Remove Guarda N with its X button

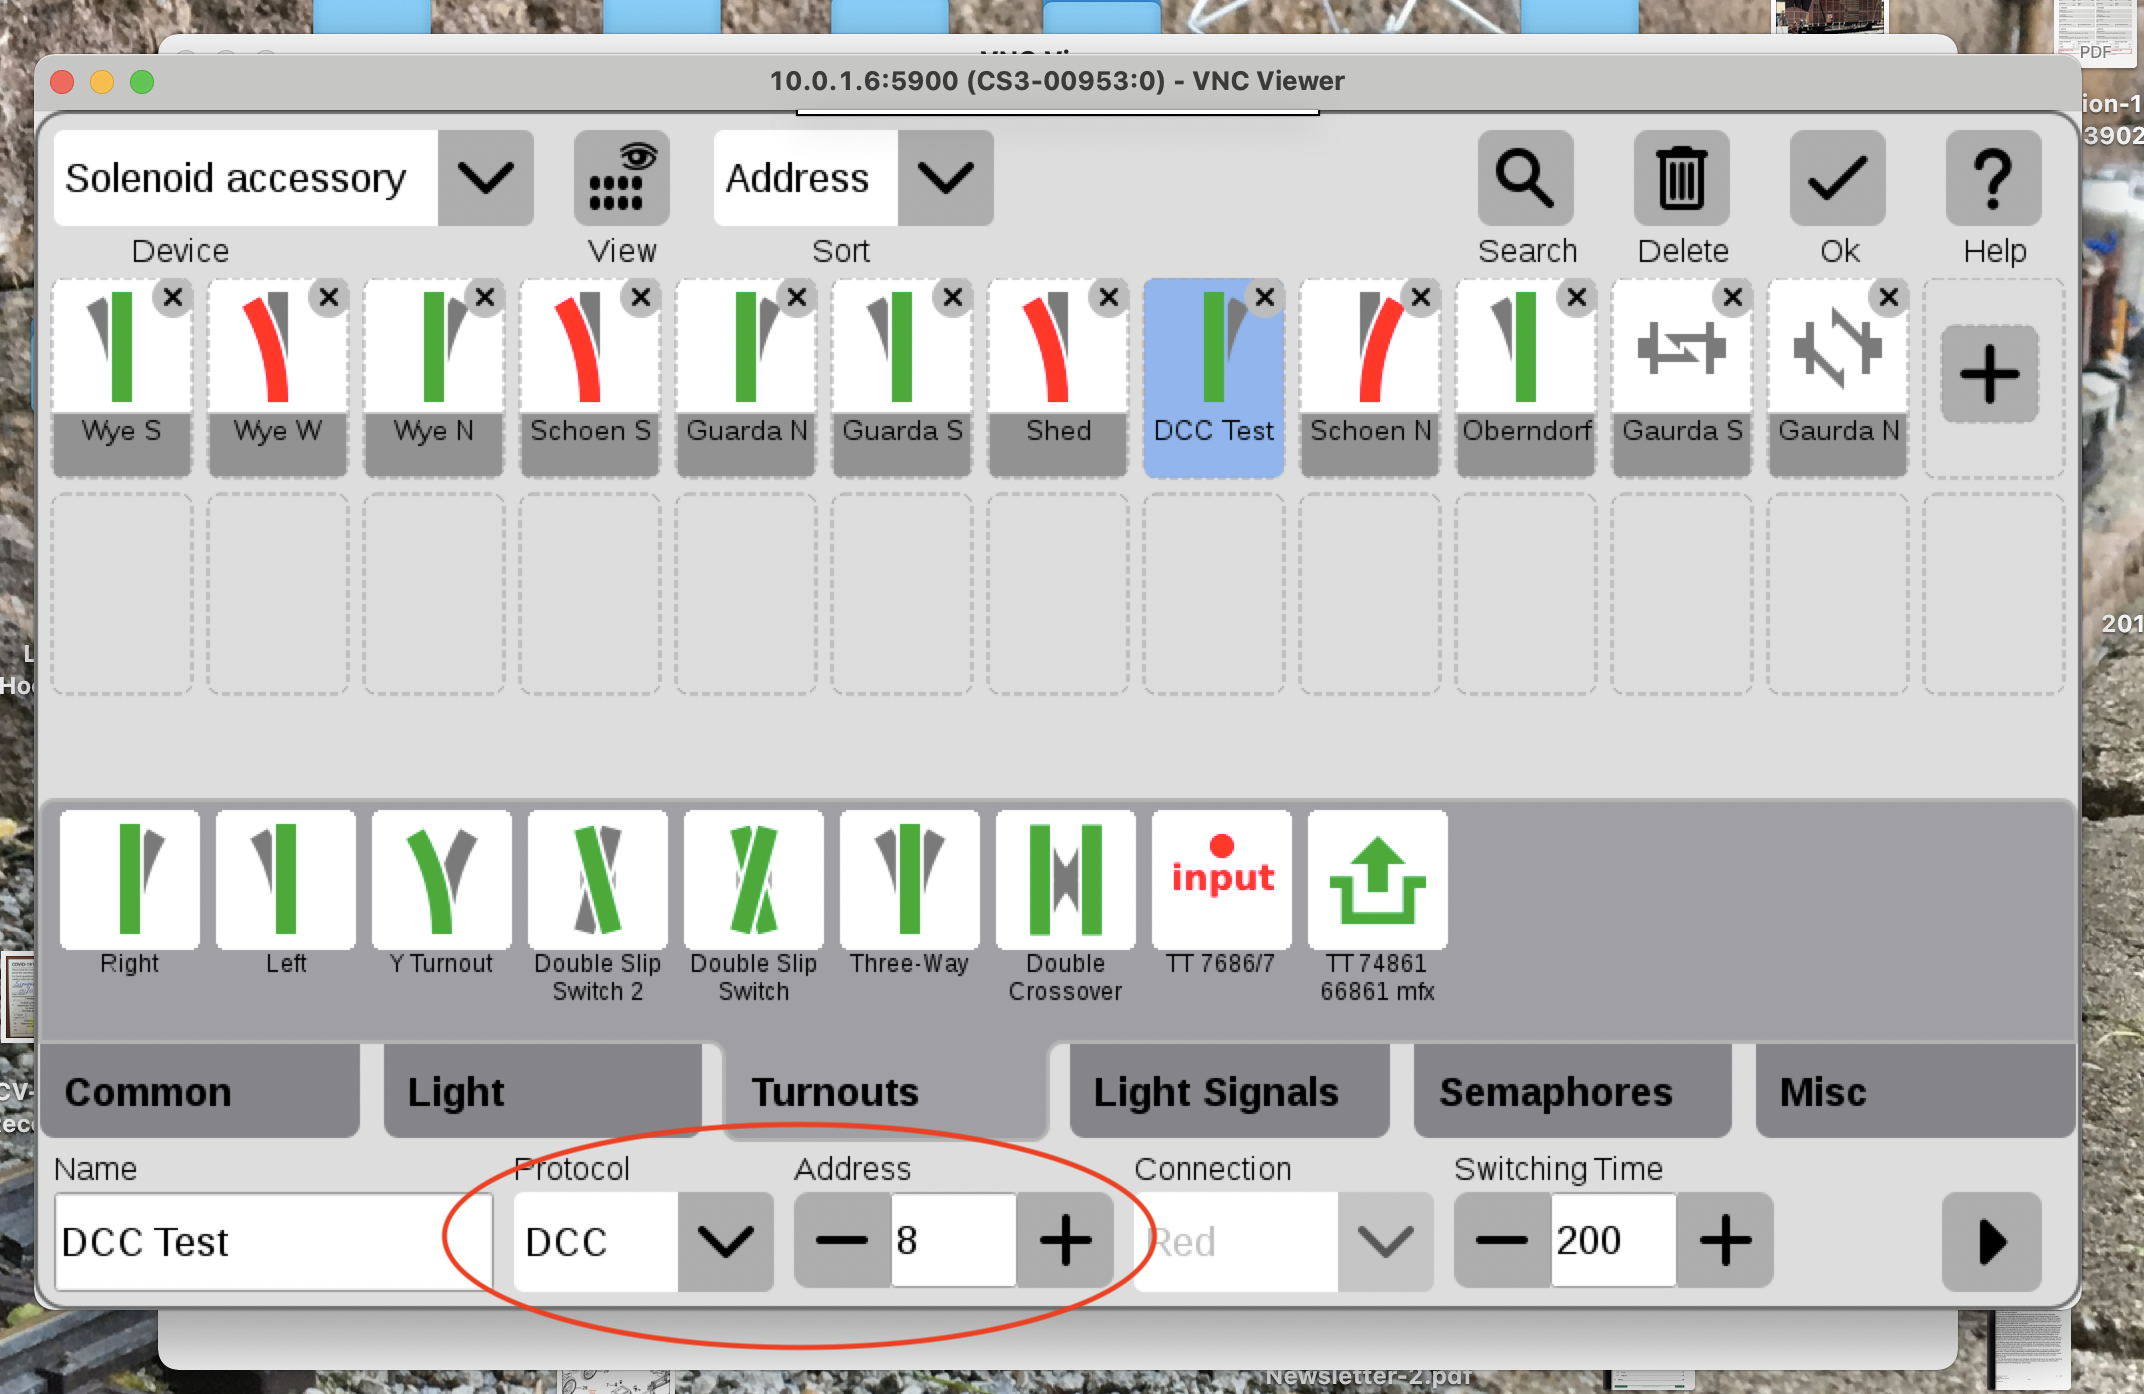pos(797,297)
